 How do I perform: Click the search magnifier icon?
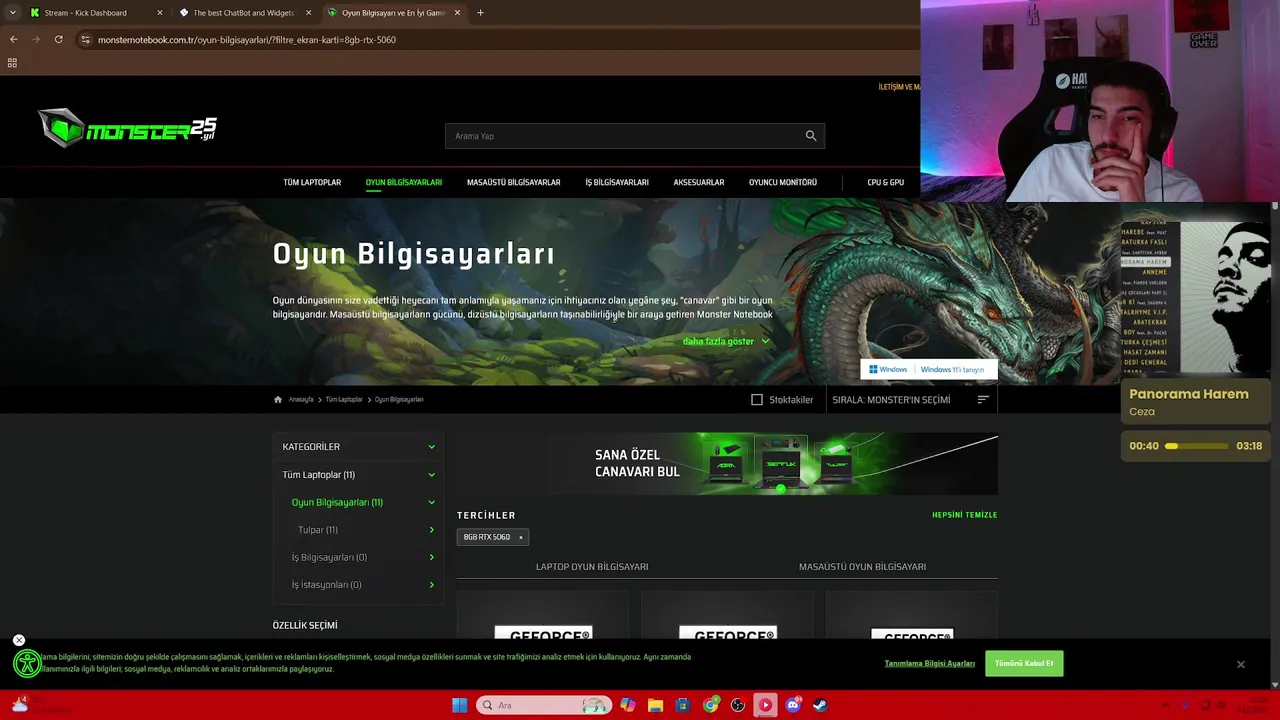pos(811,136)
